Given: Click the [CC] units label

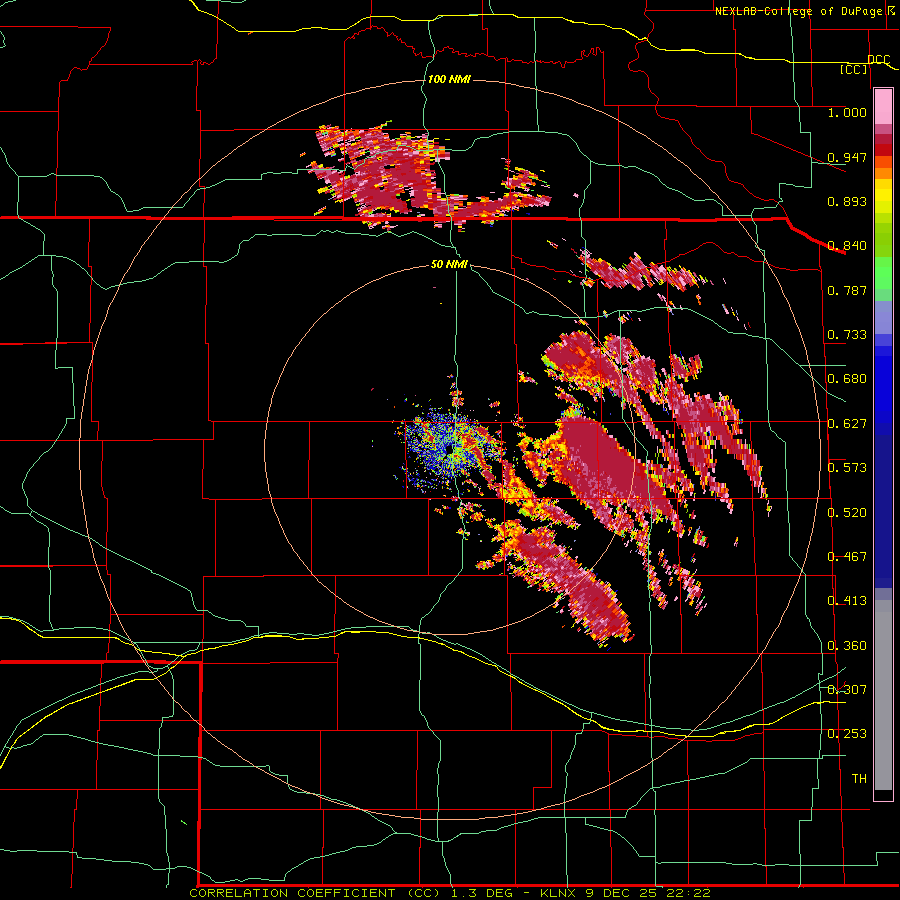Looking at the screenshot, I should coord(854,69).
